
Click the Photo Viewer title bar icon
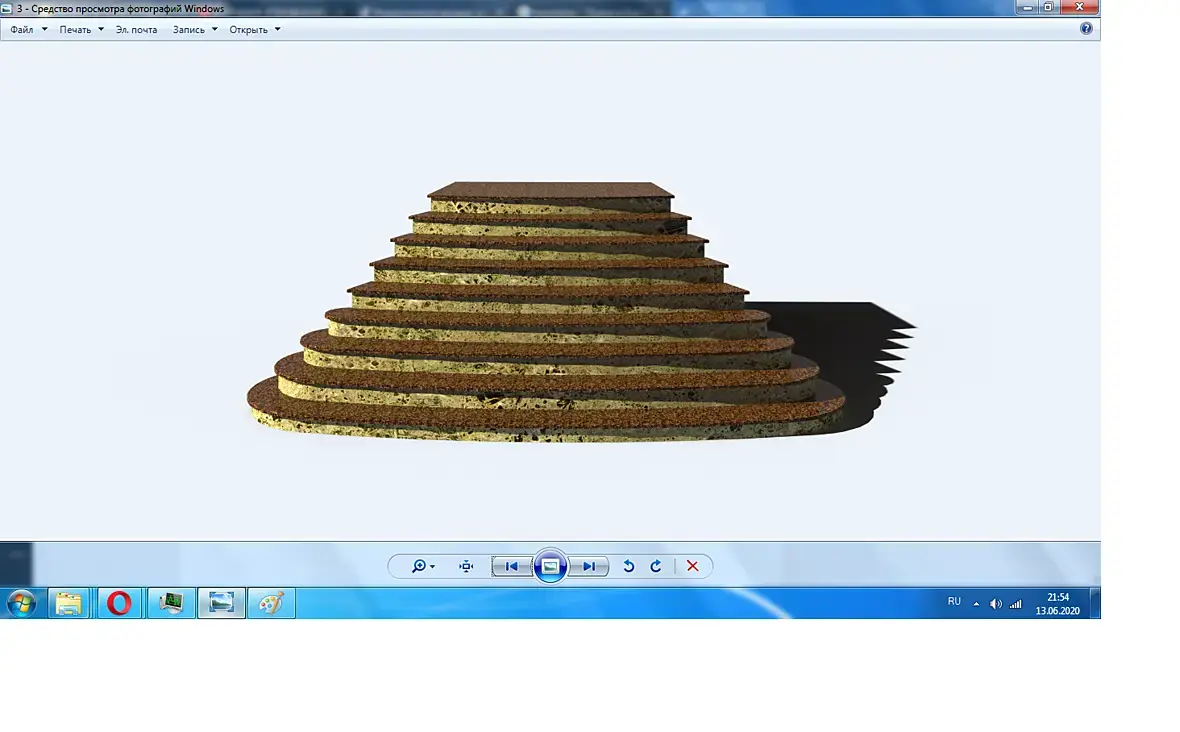(7, 8)
